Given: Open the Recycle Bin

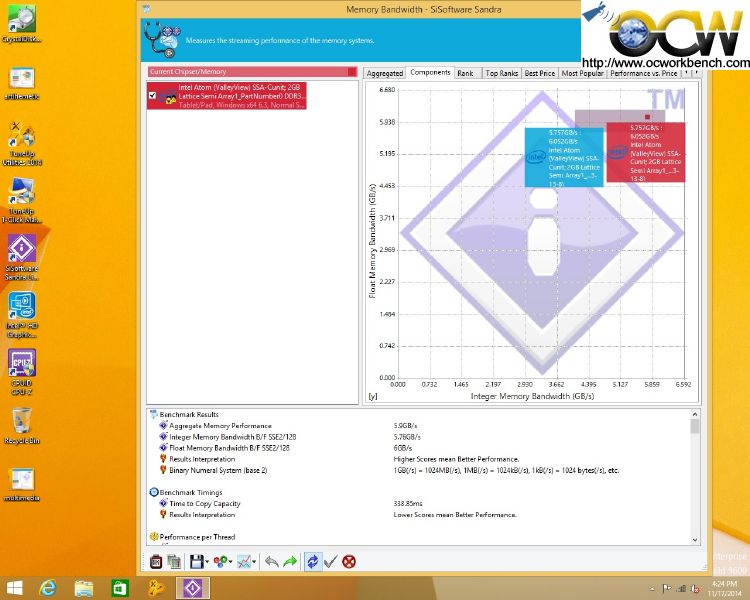Looking at the screenshot, I should pyautogui.click(x=22, y=425).
